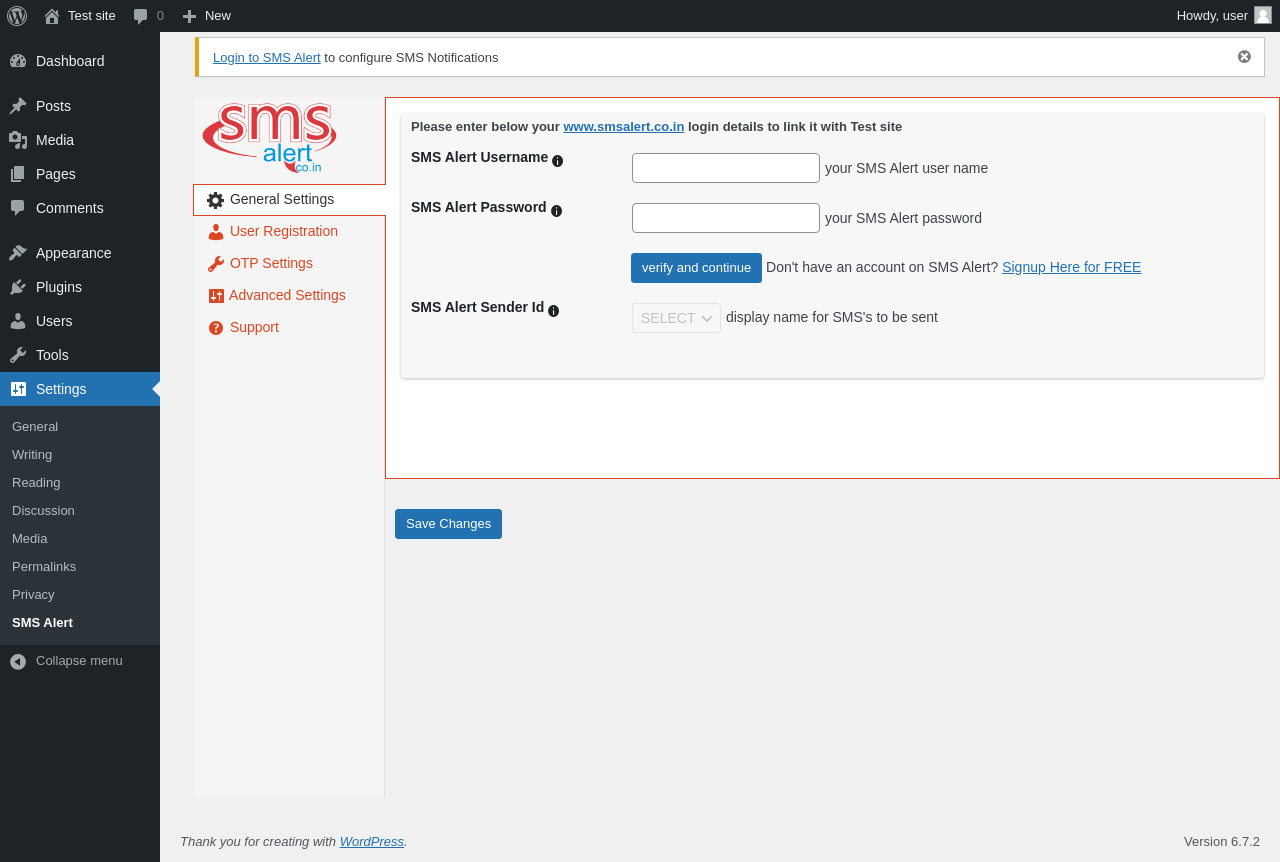Click the Media sidebar icon
Screen dimensions: 1280x862
[18, 140]
